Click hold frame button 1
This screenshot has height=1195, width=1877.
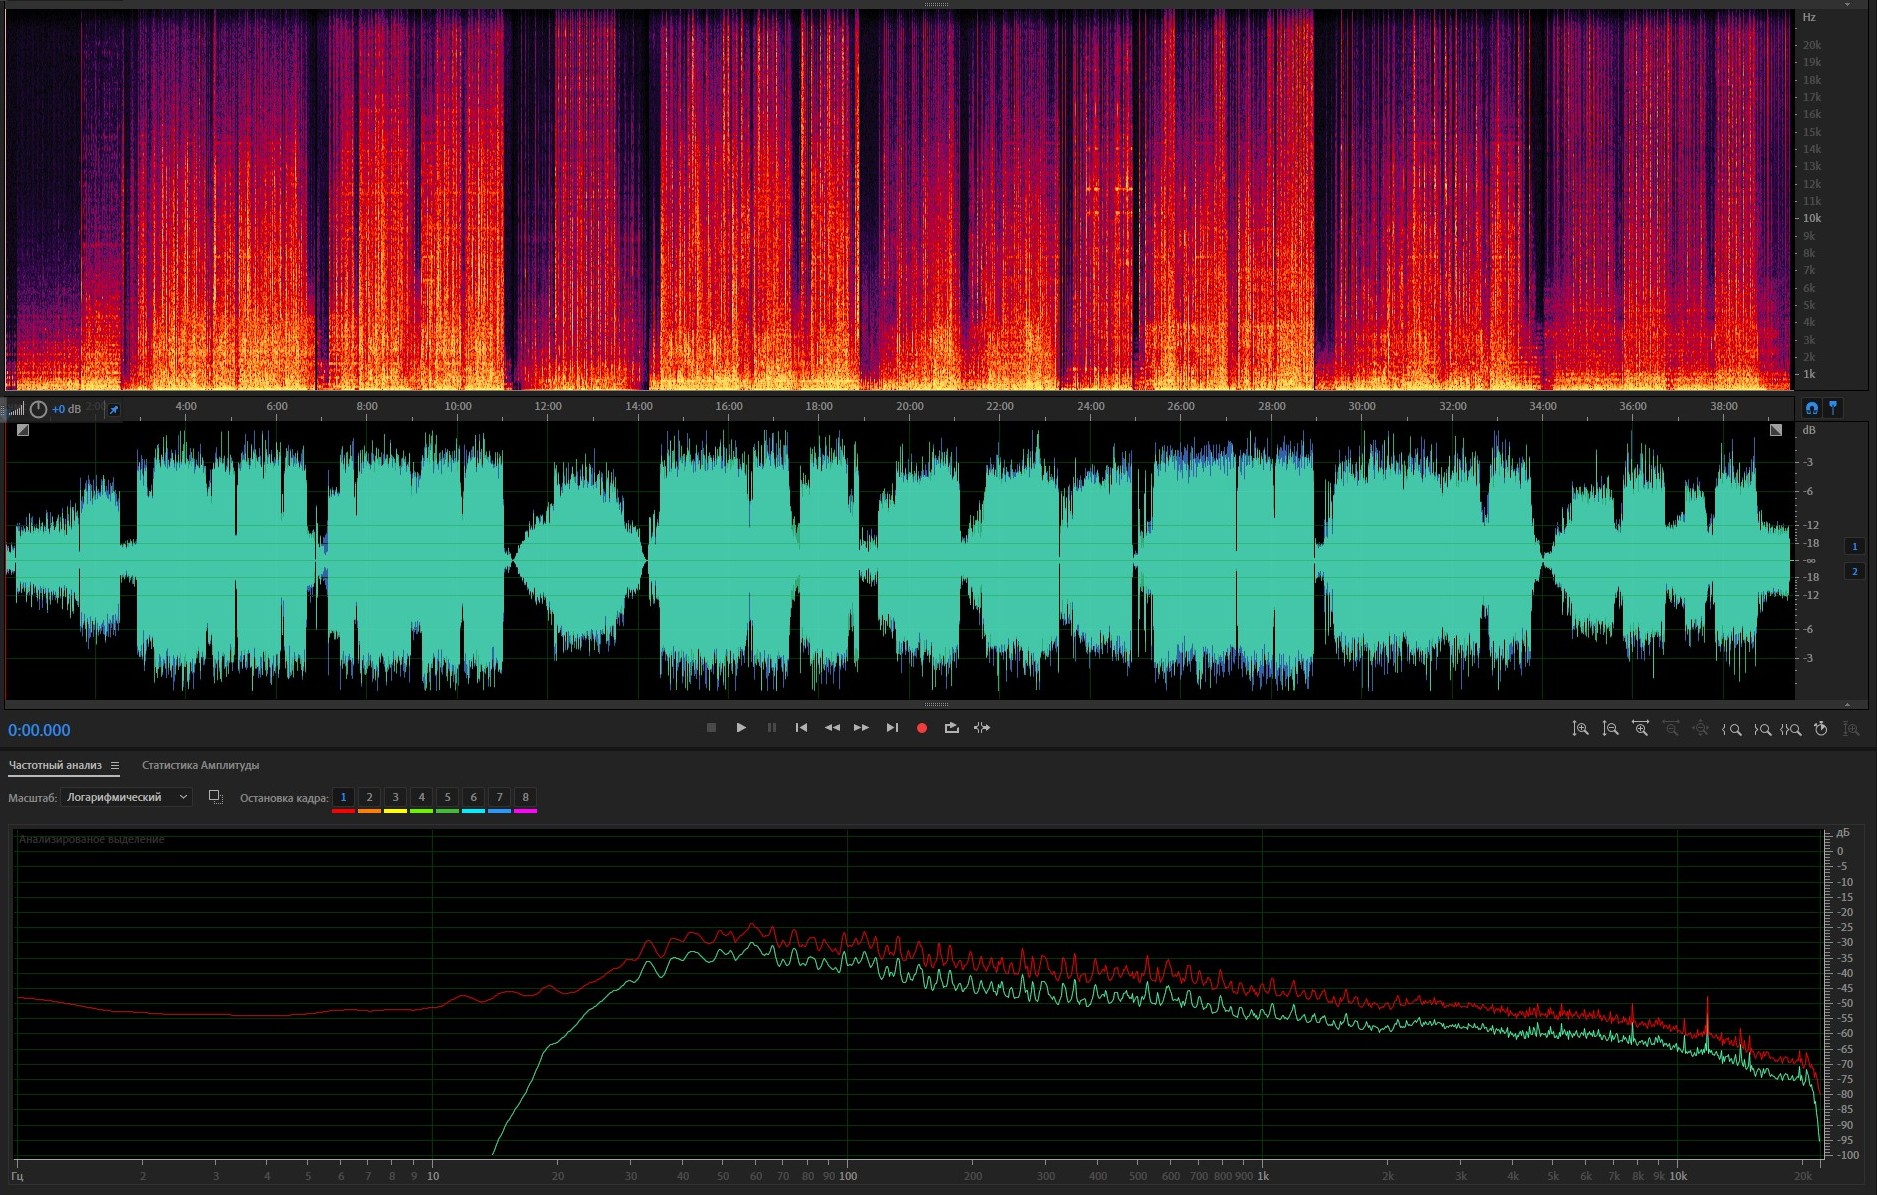pos(343,797)
